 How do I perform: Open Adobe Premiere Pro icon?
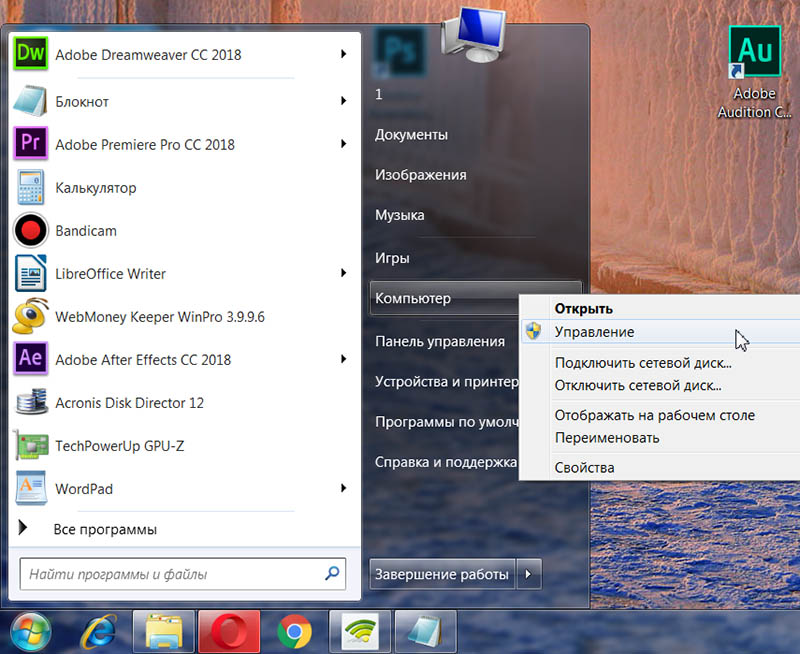coord(31,143)
